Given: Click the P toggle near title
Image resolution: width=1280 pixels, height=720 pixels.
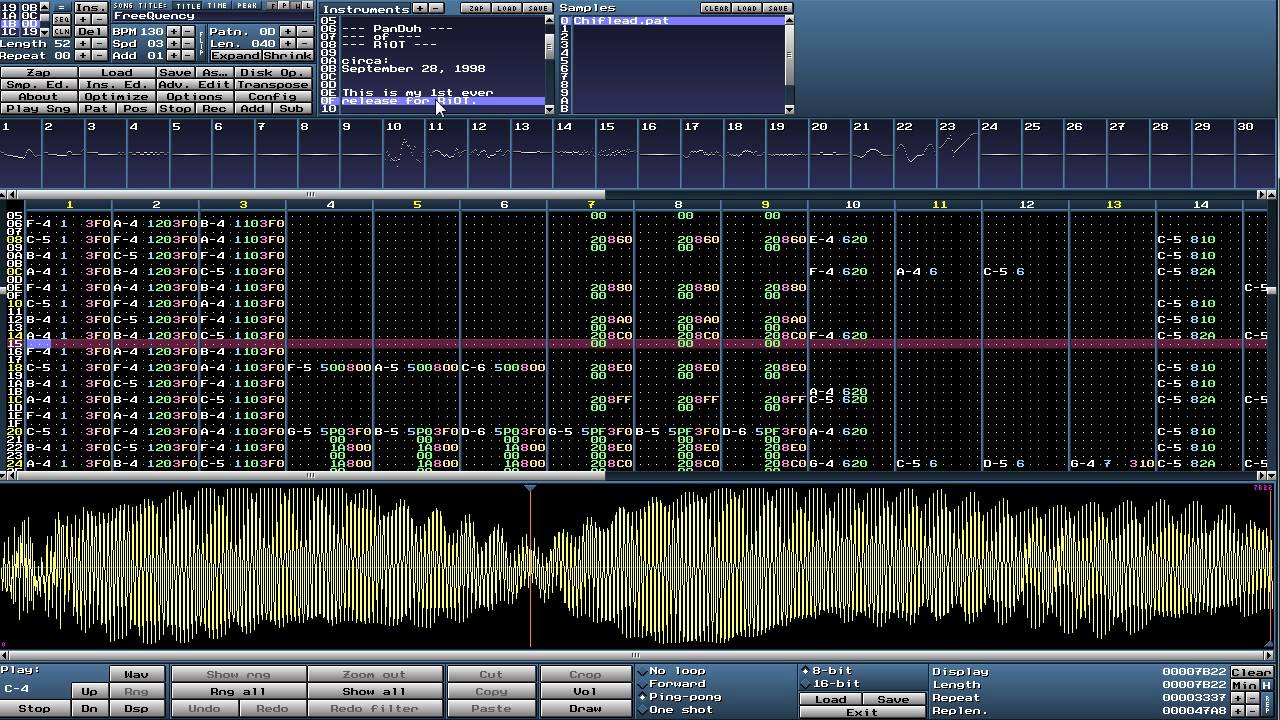Looking at the screenshot, I should pyautogui.click(x=284, y=5).
